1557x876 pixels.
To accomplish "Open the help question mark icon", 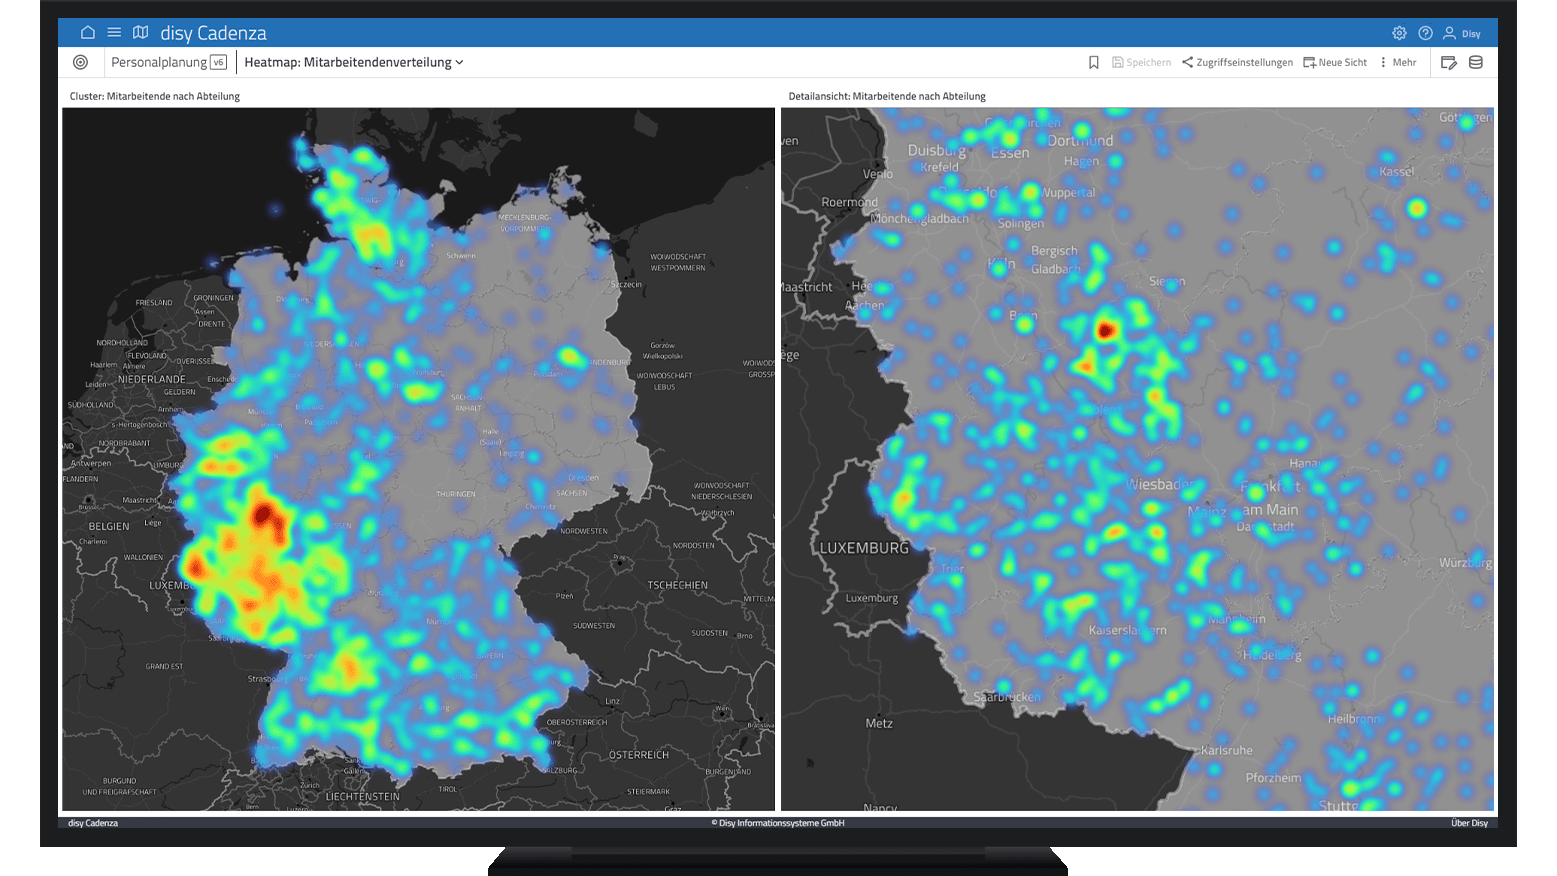I will coord(1425,32).
